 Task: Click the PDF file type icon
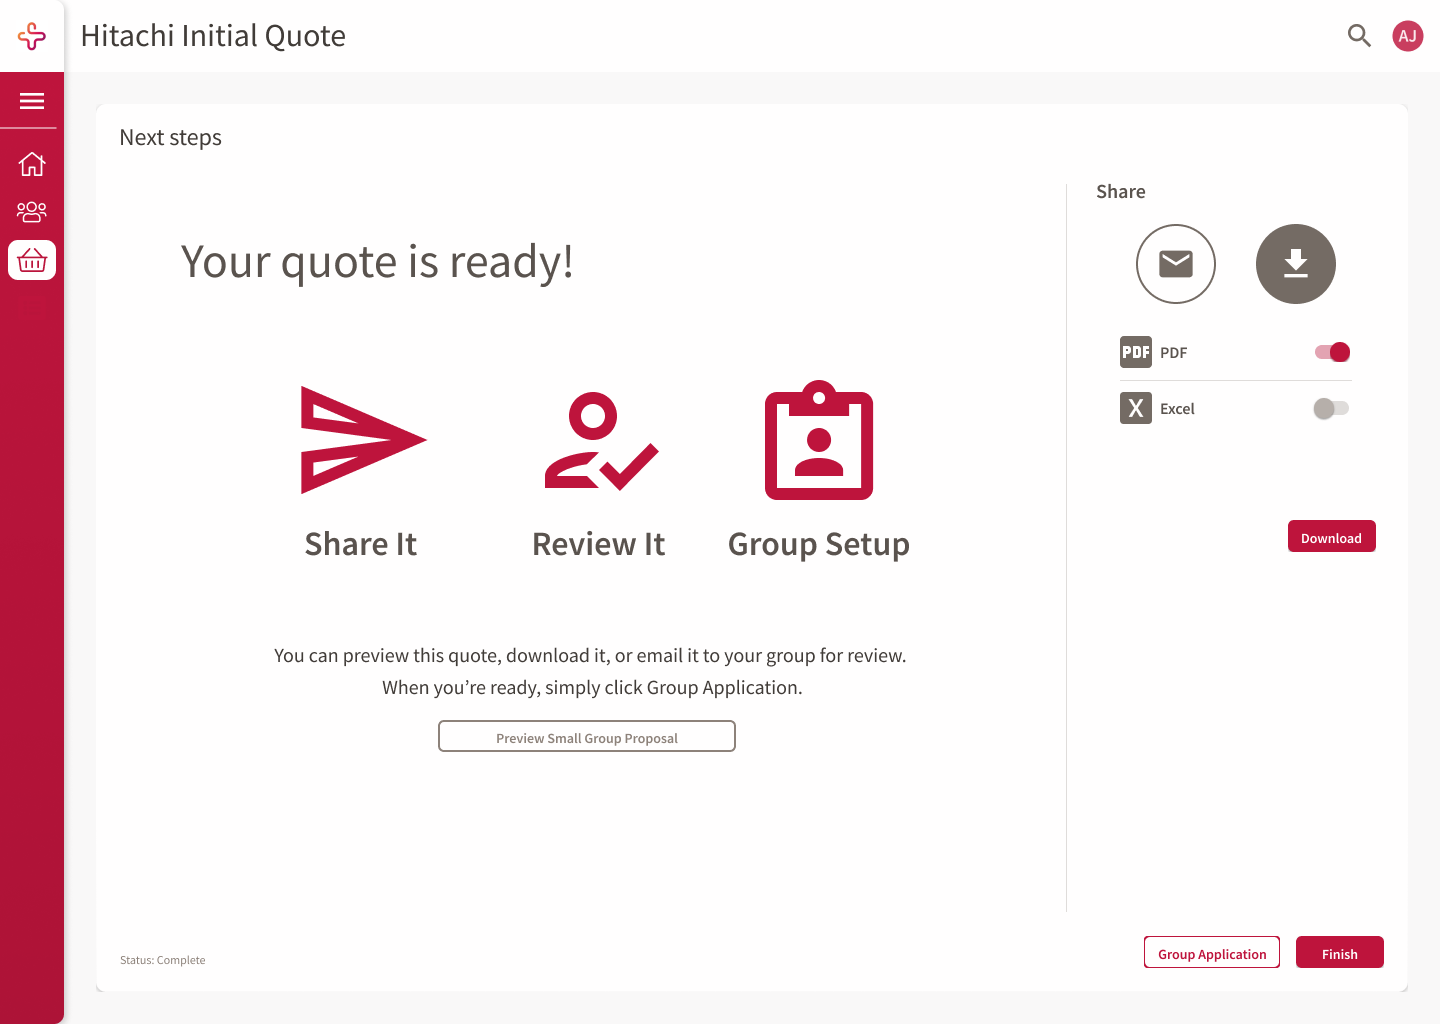1136,352
